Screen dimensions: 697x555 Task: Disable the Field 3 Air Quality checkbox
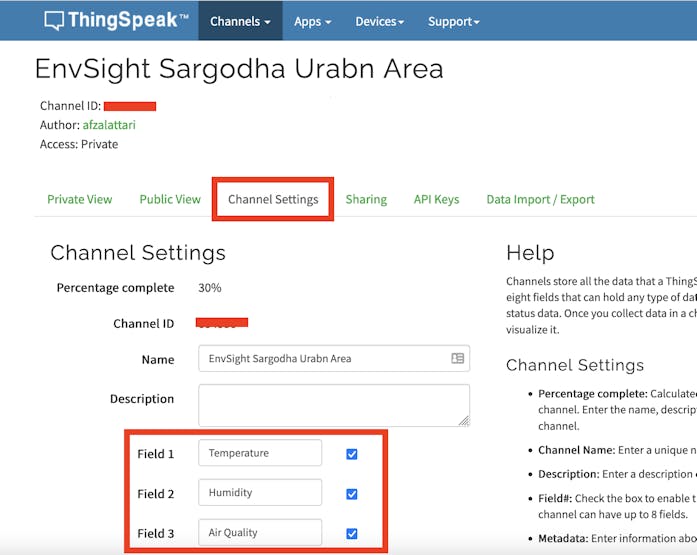pos(352,534)
